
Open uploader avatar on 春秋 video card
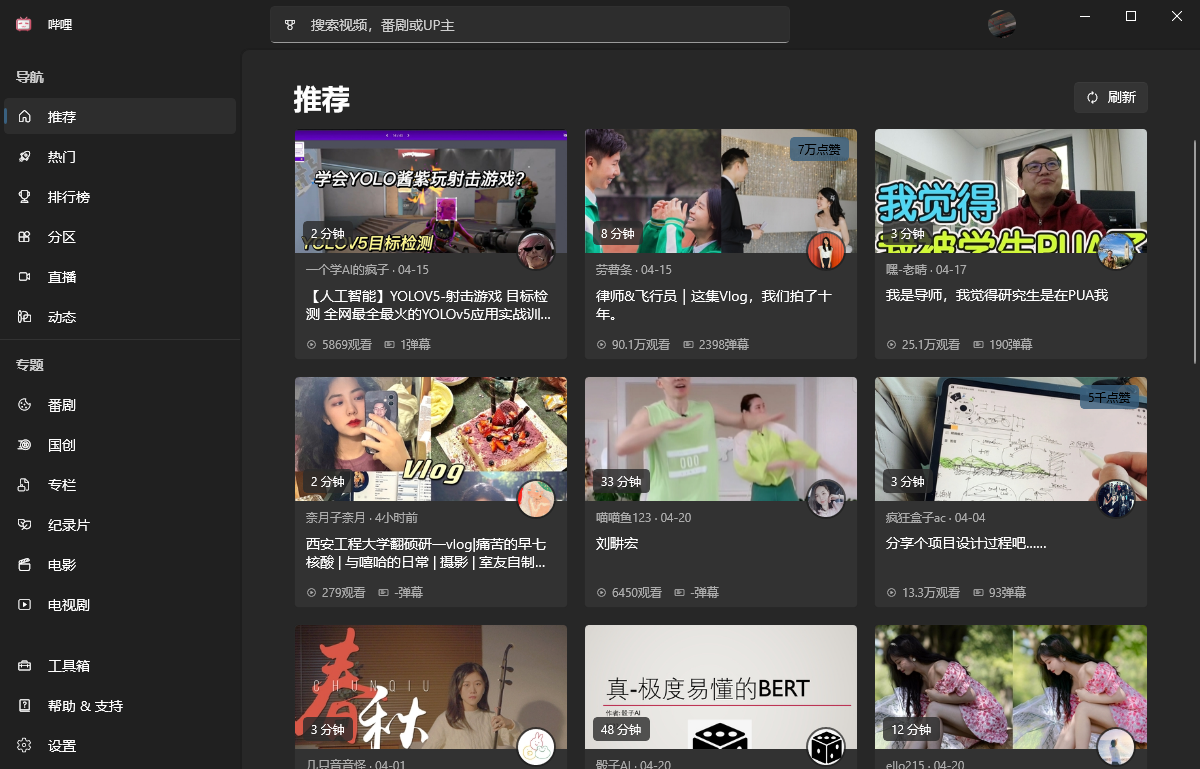536,747
